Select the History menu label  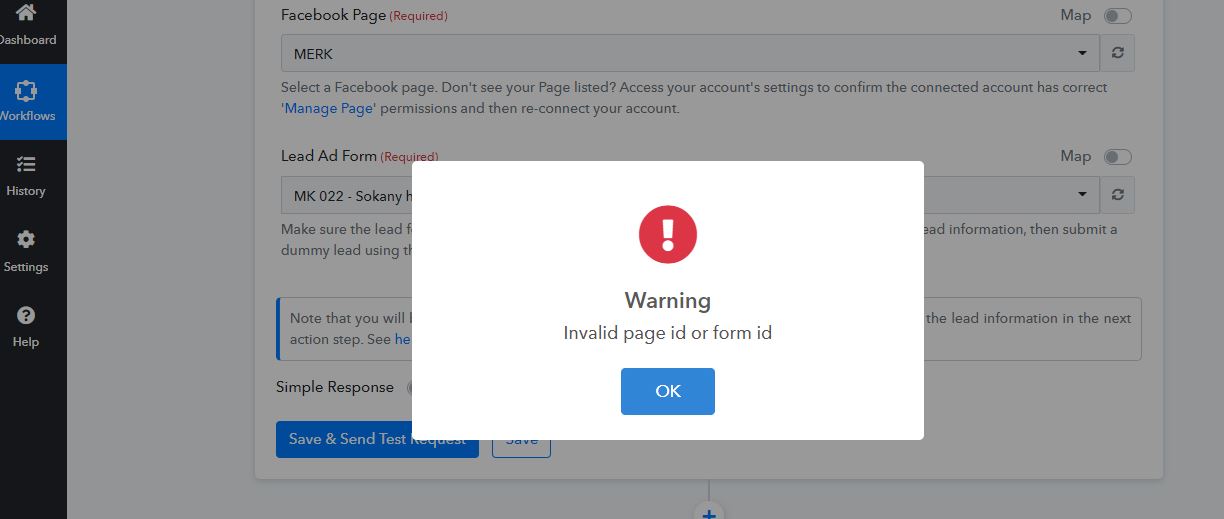point(26,191)
